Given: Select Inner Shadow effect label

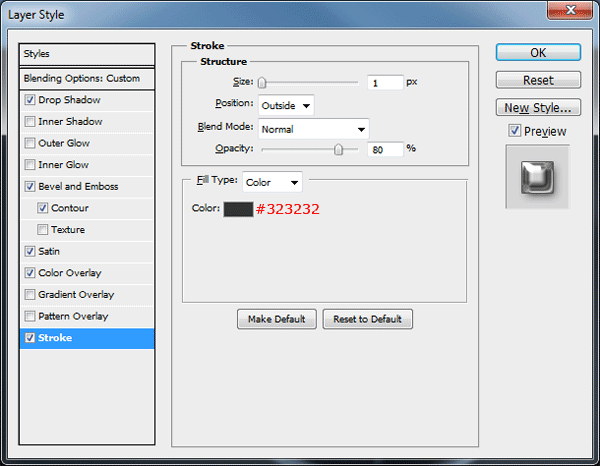Looking at the screenshot, I should click(70, 122).
